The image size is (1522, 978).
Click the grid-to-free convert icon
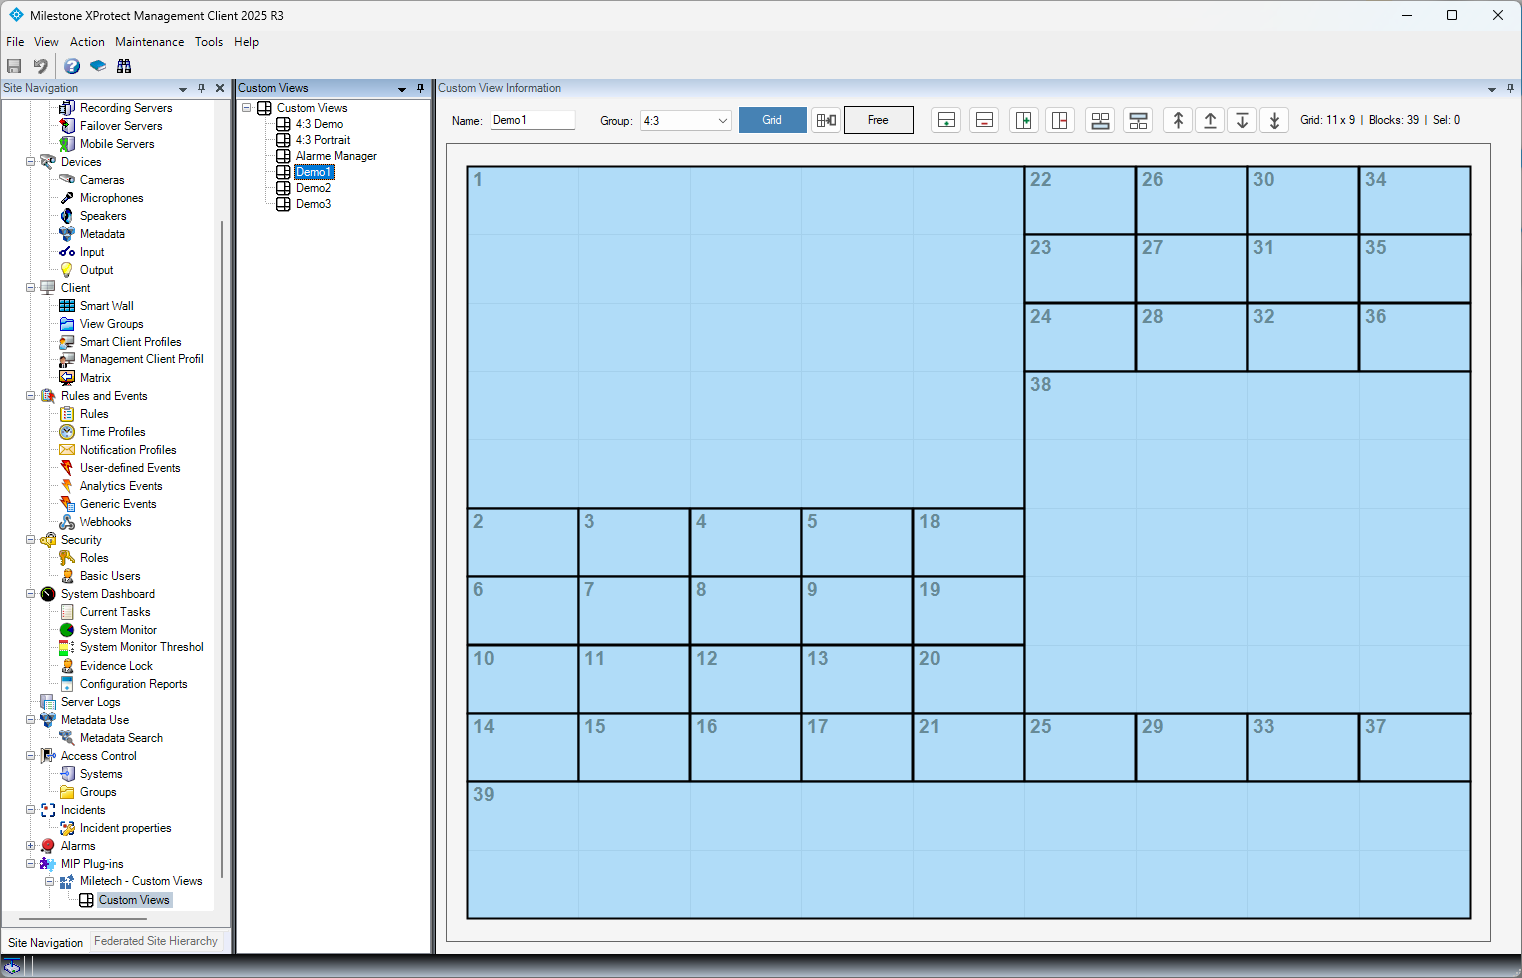826,120
